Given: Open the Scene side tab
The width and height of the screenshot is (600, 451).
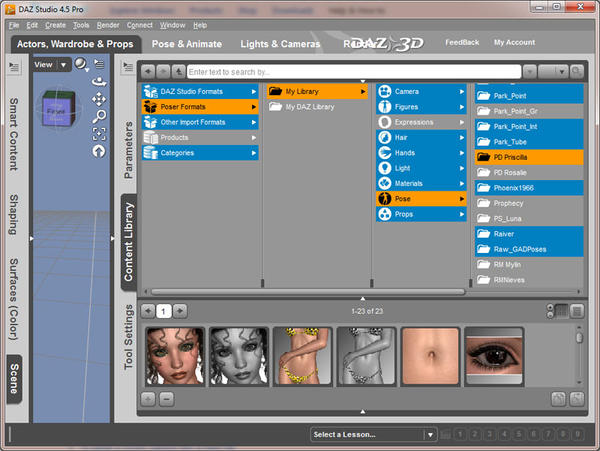Looking at the screenshot, I should click(14, 379).
